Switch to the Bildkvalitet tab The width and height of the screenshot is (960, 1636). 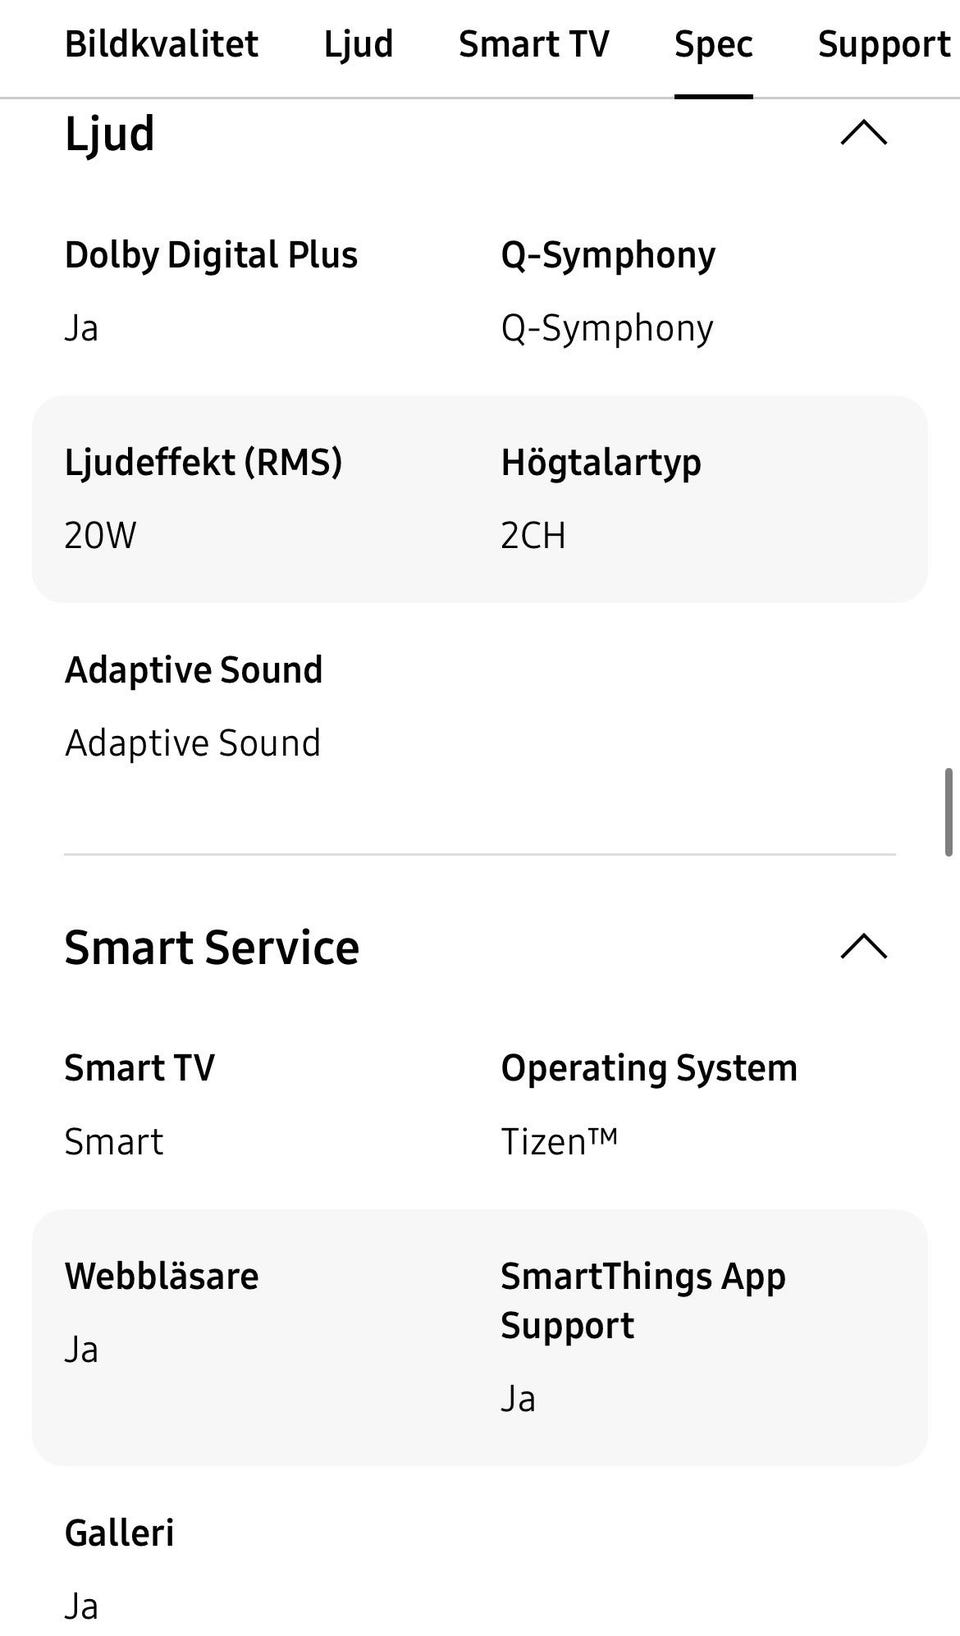pyautogui.click(x=161, y=44)
